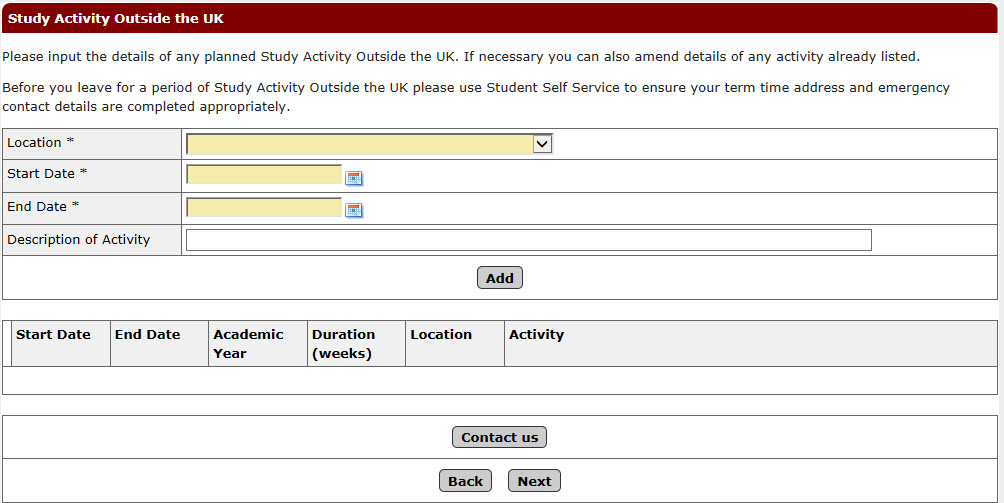The image size is (1004, 503).
Task: Go to the previous page with Back
Action: pos(465,481)
